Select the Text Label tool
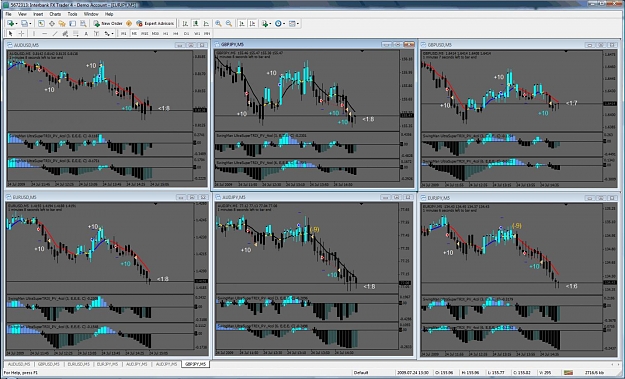This screenshot has height=379, width=625. click(96, 33)
